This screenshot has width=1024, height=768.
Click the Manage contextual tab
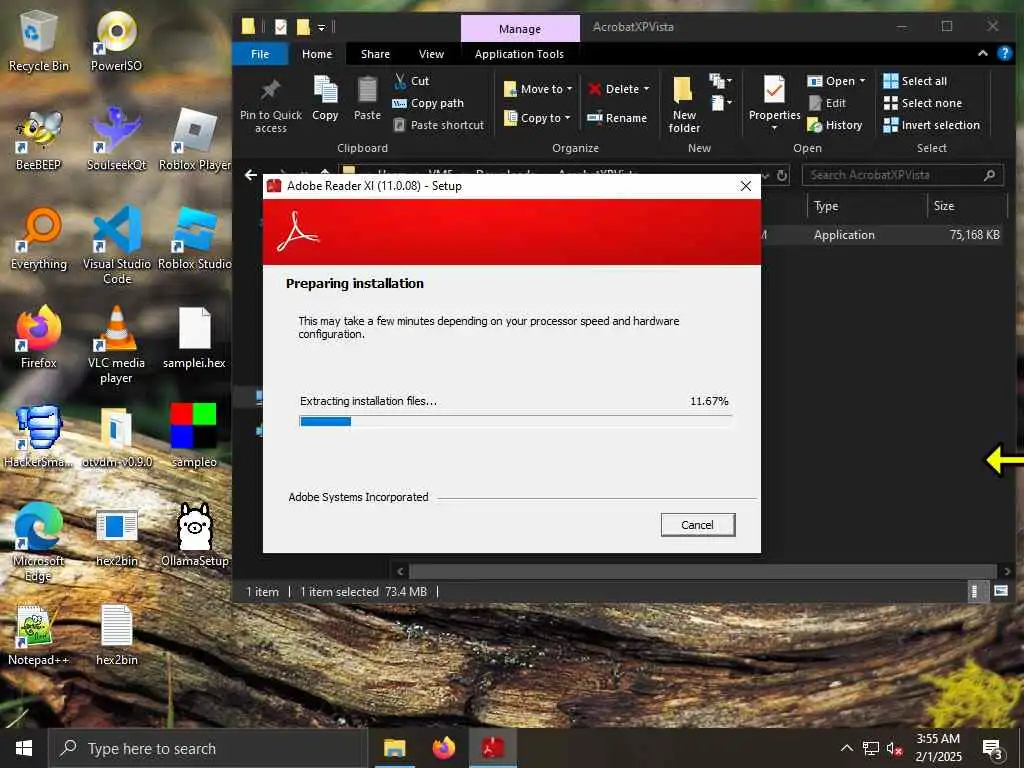coord(520,29)
